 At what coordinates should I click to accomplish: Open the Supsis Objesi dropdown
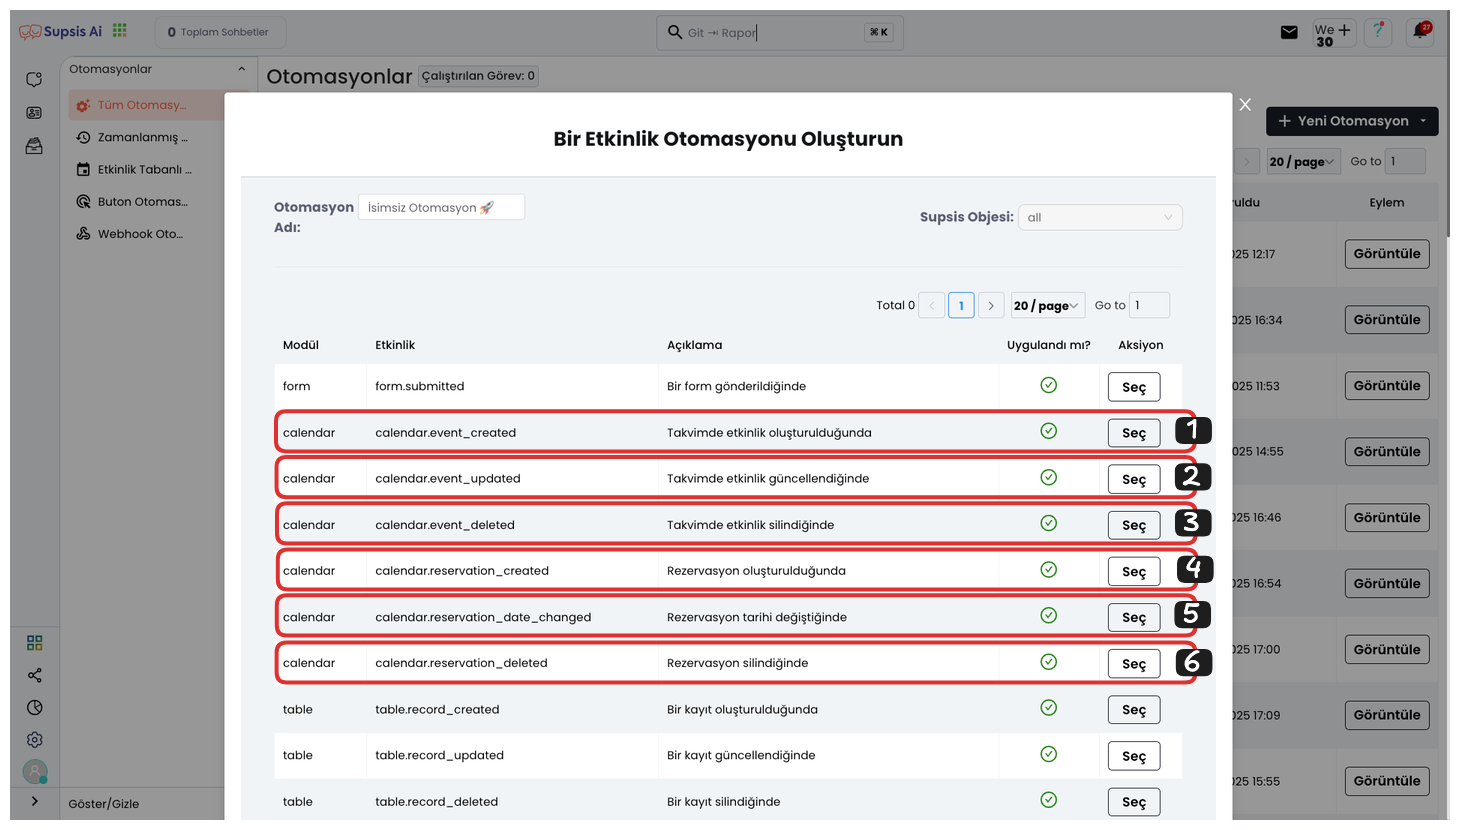(1100, 217)
